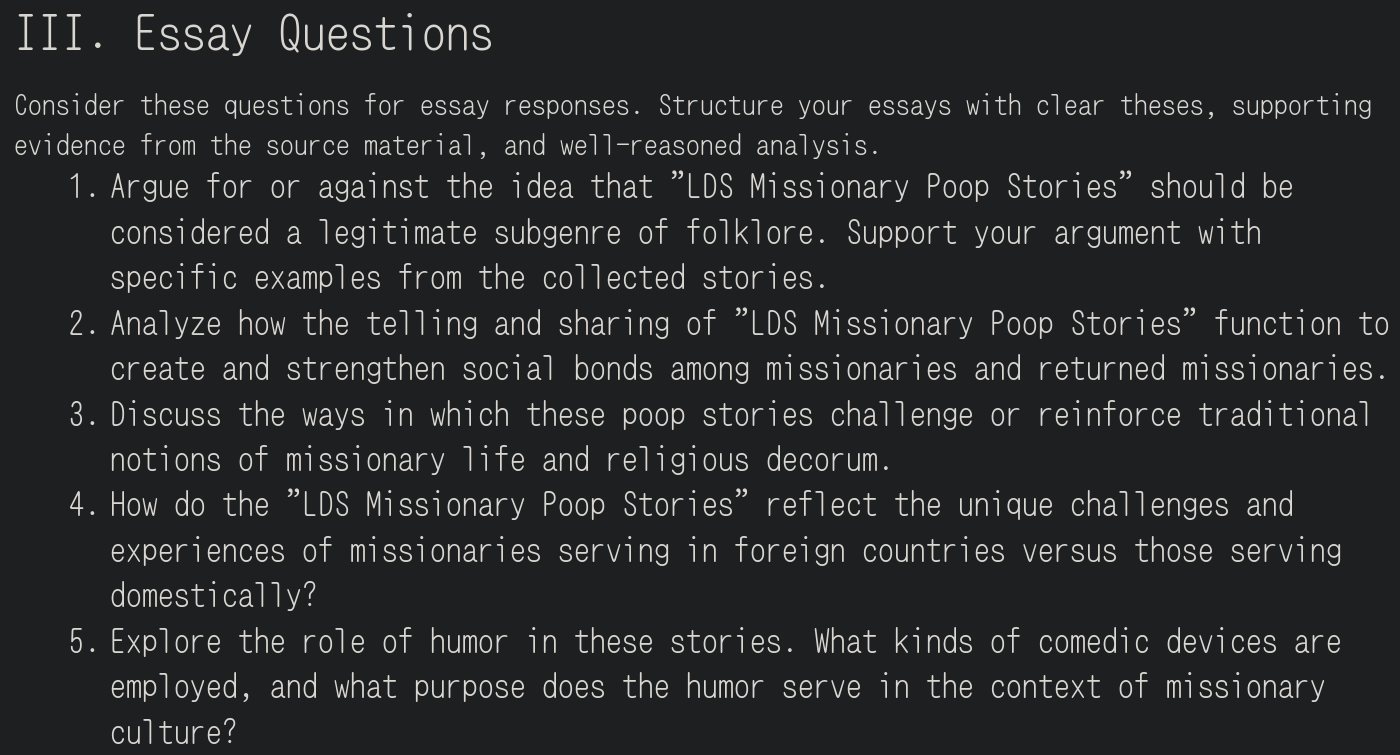1400x755 pixels.
Task: Click the word 'domestically?' ending question four
Action: click(x=213, y=596)
